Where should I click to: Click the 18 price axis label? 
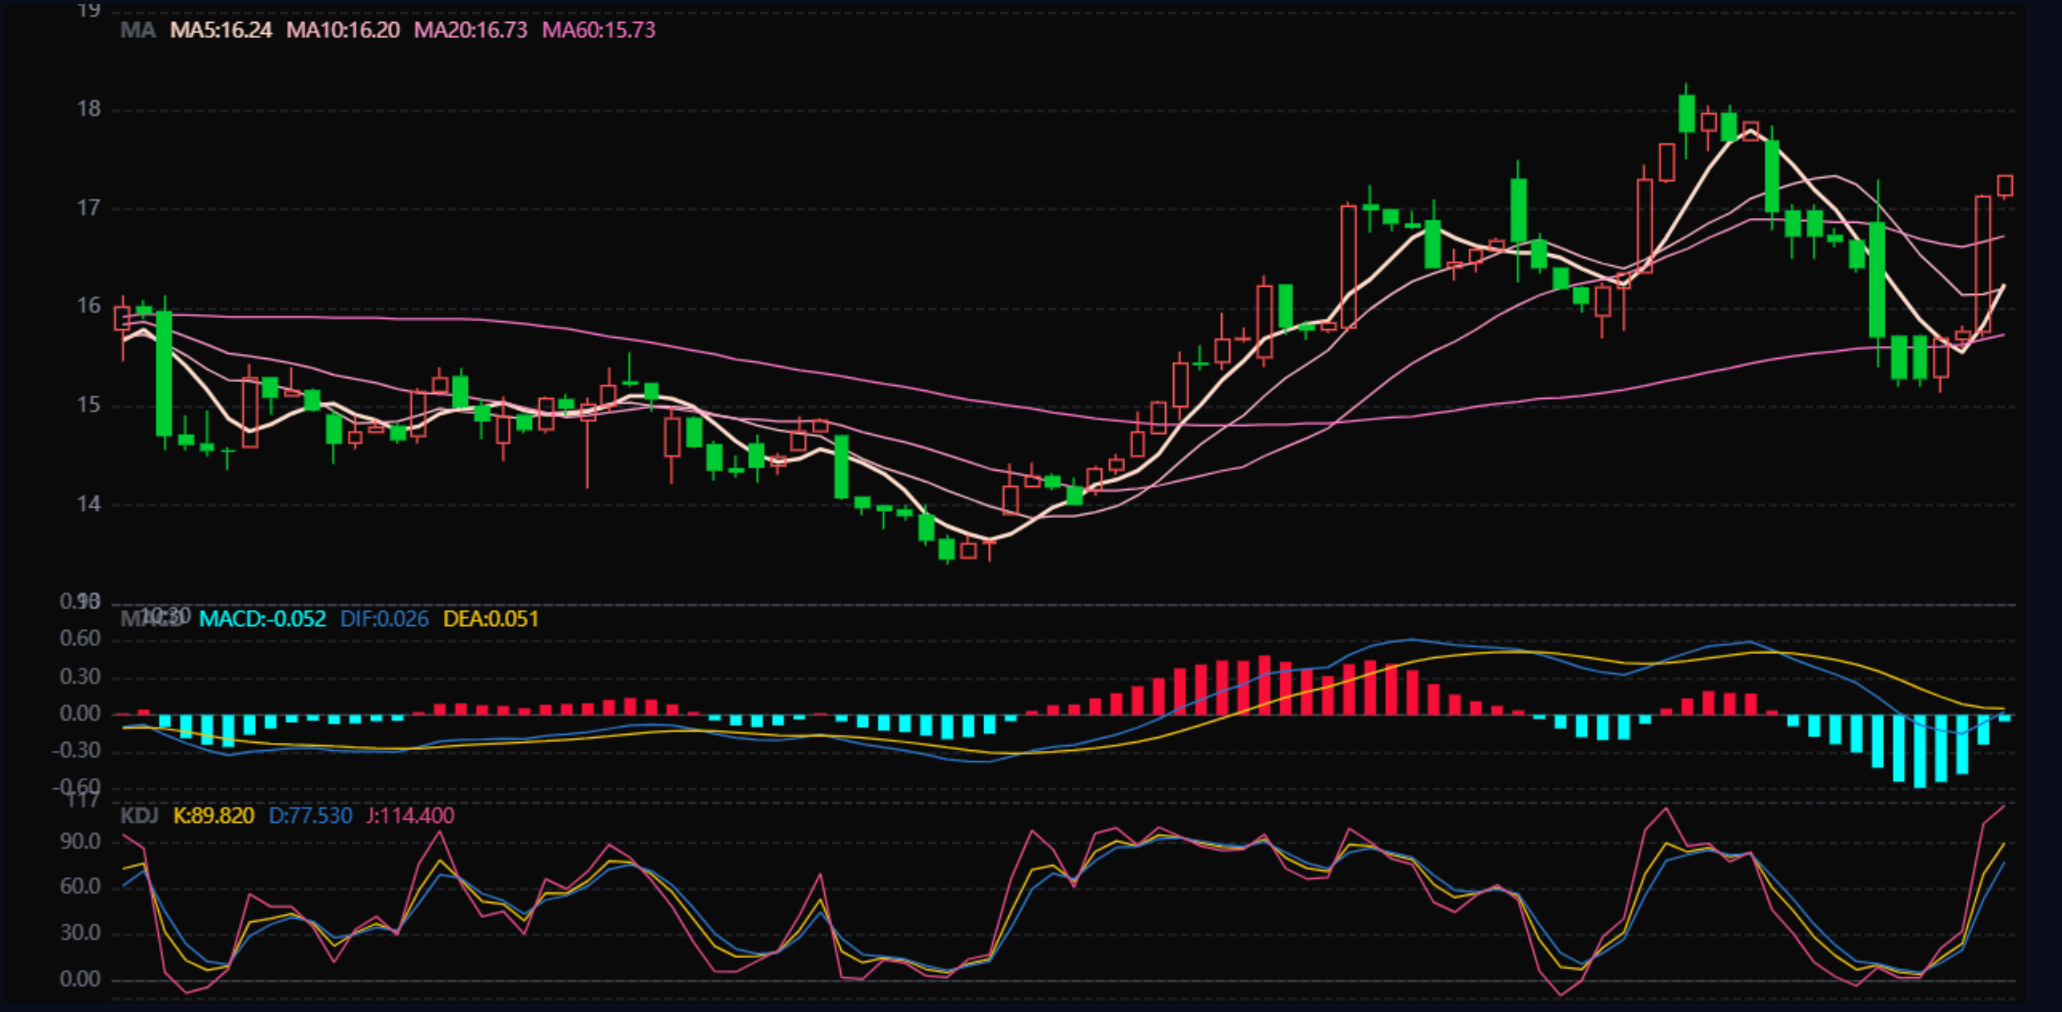click(89, 109)
